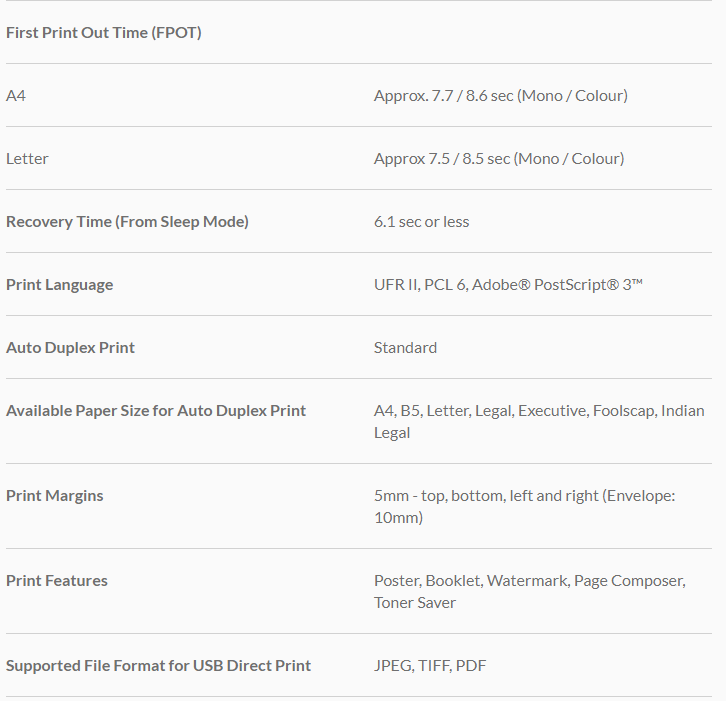Click the 'Toner Saver' text

[x=415, y=603]
